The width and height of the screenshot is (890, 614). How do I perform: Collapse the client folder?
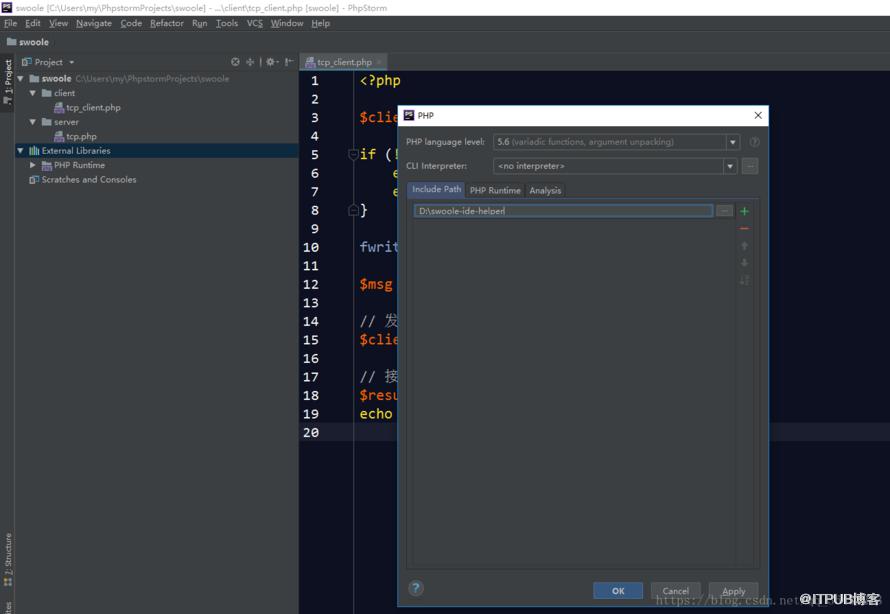click(33, 93)
